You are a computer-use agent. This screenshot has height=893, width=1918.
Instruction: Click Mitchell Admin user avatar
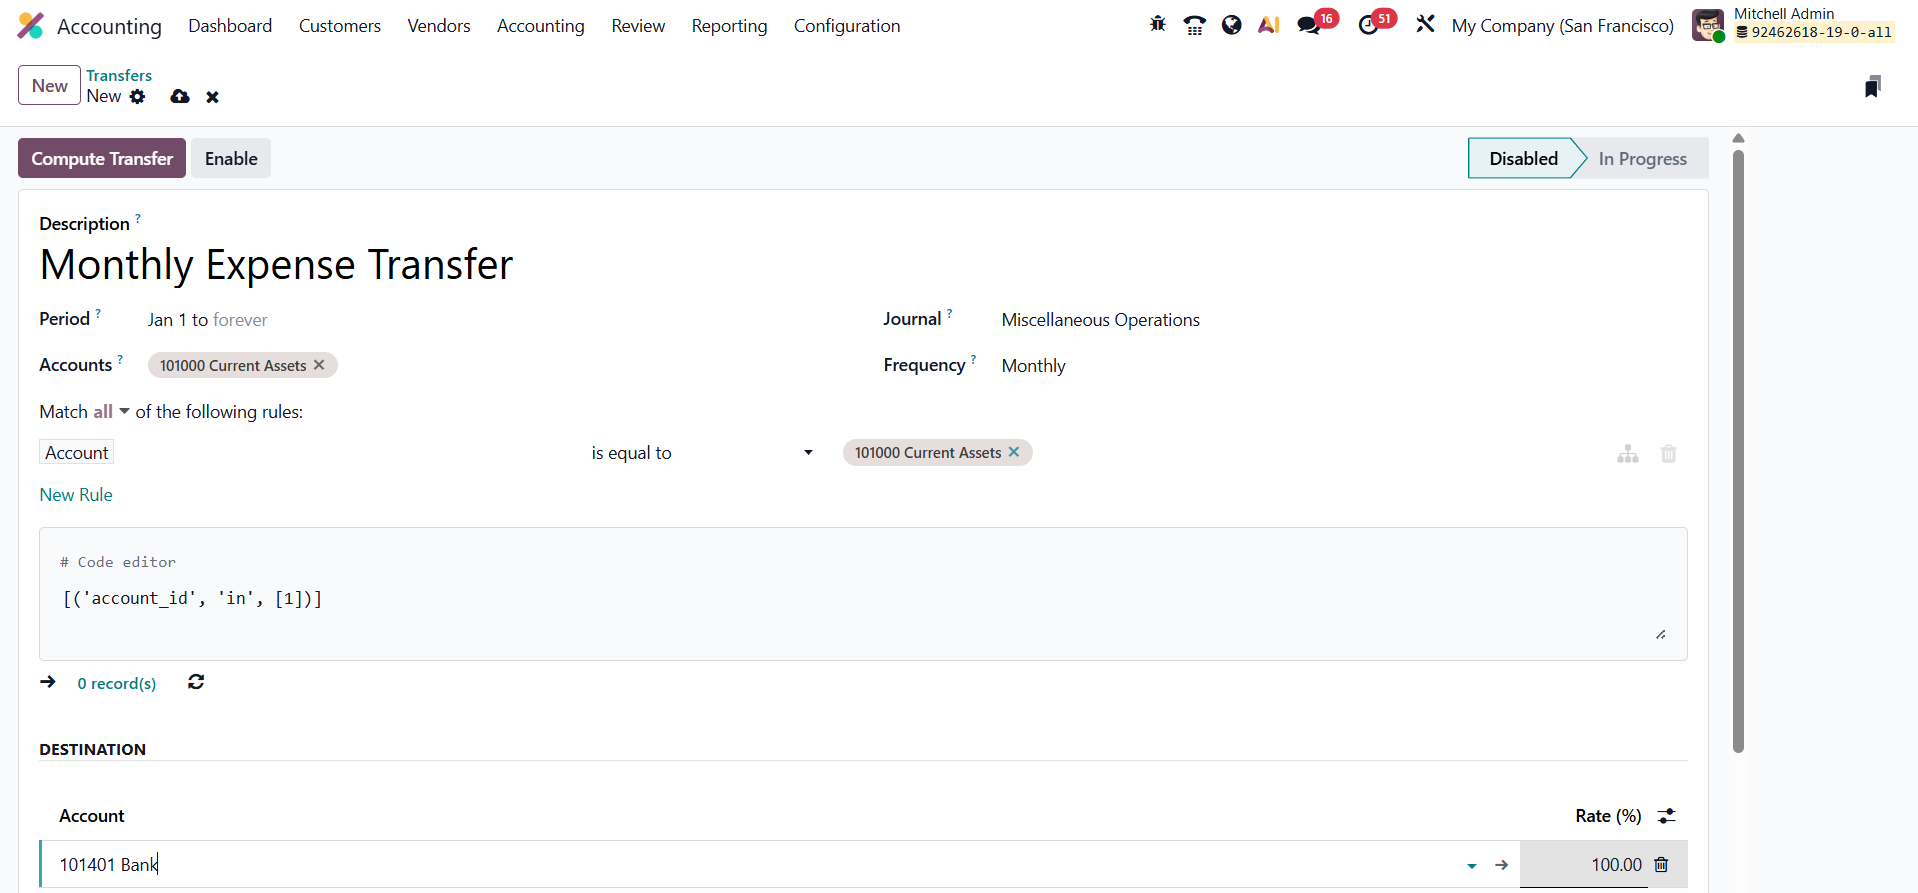[x=1708, y=25]
